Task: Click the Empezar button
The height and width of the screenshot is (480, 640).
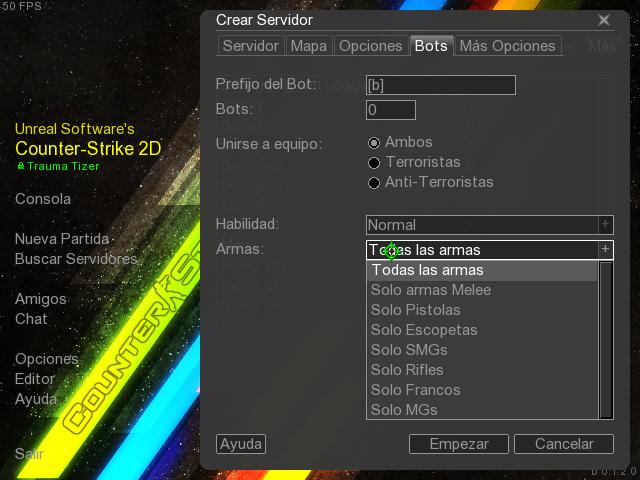Action: (x=459, y=444)
